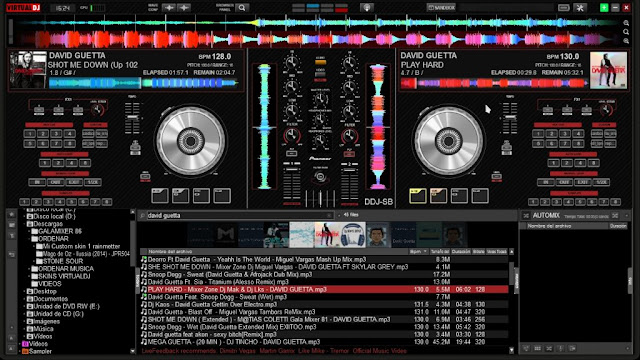640x360 pixels.
Task: Click left deck second transport pad button
Action: click(x=180, y=196)
